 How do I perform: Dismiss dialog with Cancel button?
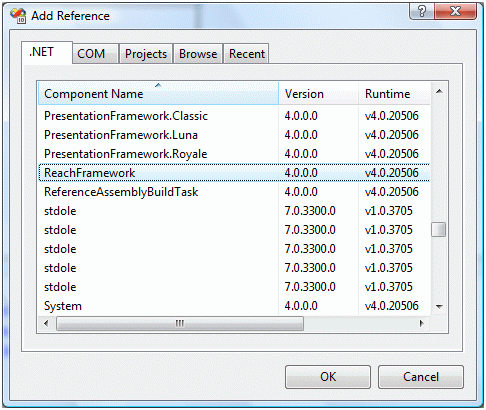click(x=421, y=377)
